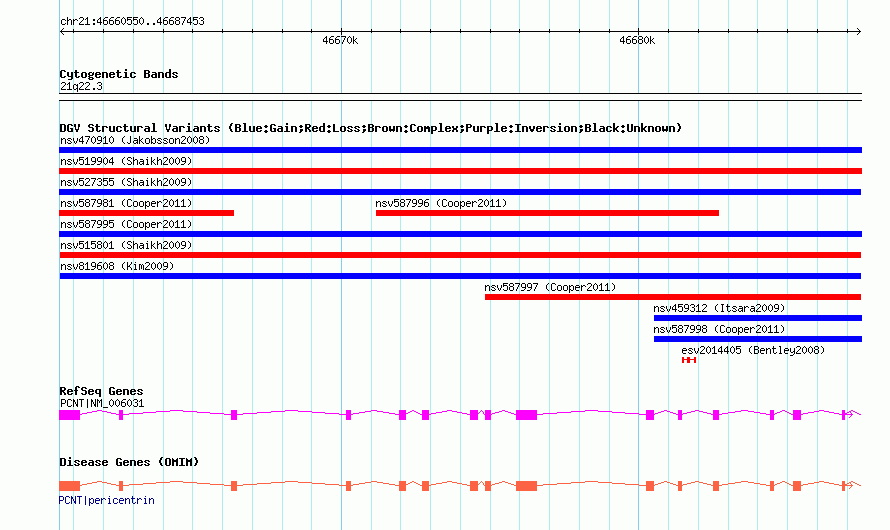890x530 pixels.
Task: Click the left arrowhead of the ruler
Action: click(x=62, y=31)
